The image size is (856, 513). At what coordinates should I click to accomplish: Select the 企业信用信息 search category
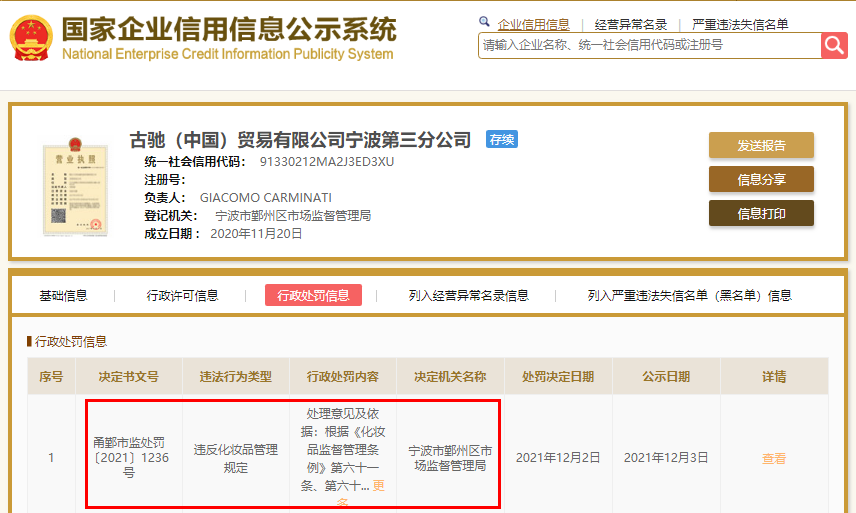[534, 24]
